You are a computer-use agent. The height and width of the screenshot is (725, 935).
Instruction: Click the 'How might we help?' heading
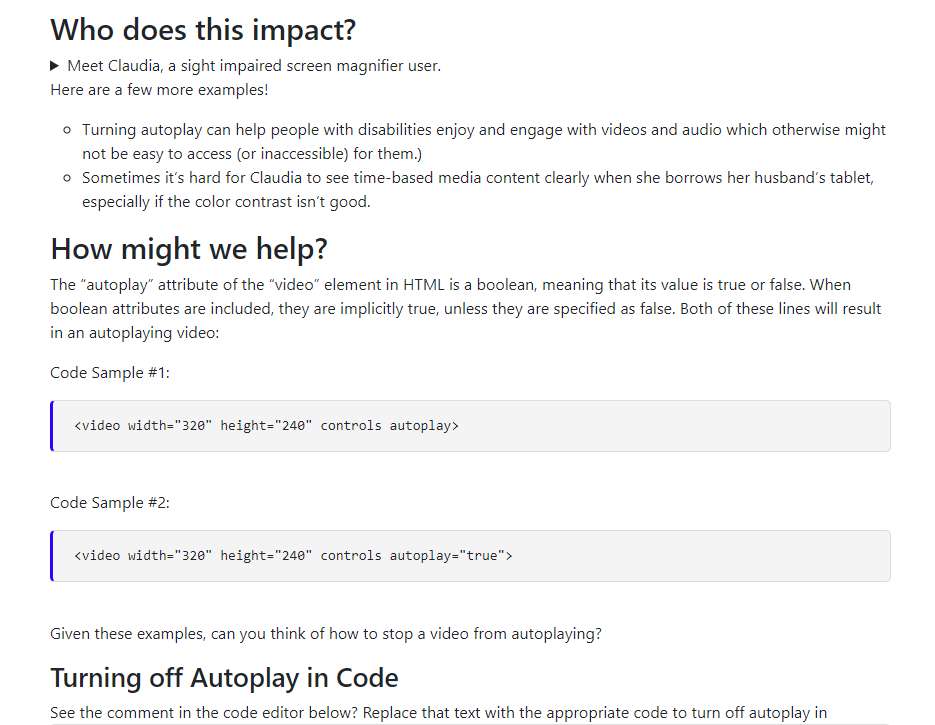click(189, 248)
